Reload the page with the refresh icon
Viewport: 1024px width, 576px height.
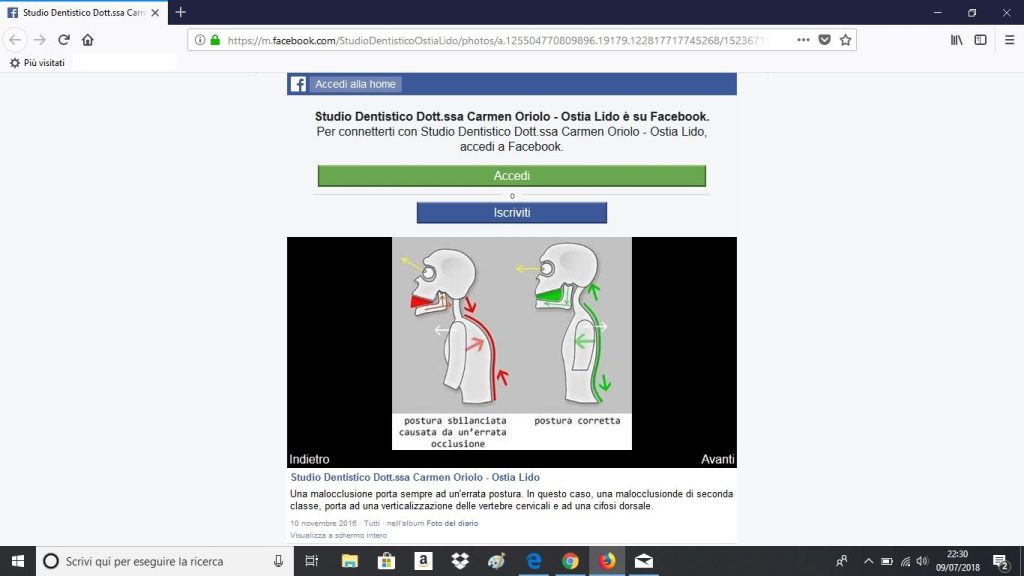64,40
